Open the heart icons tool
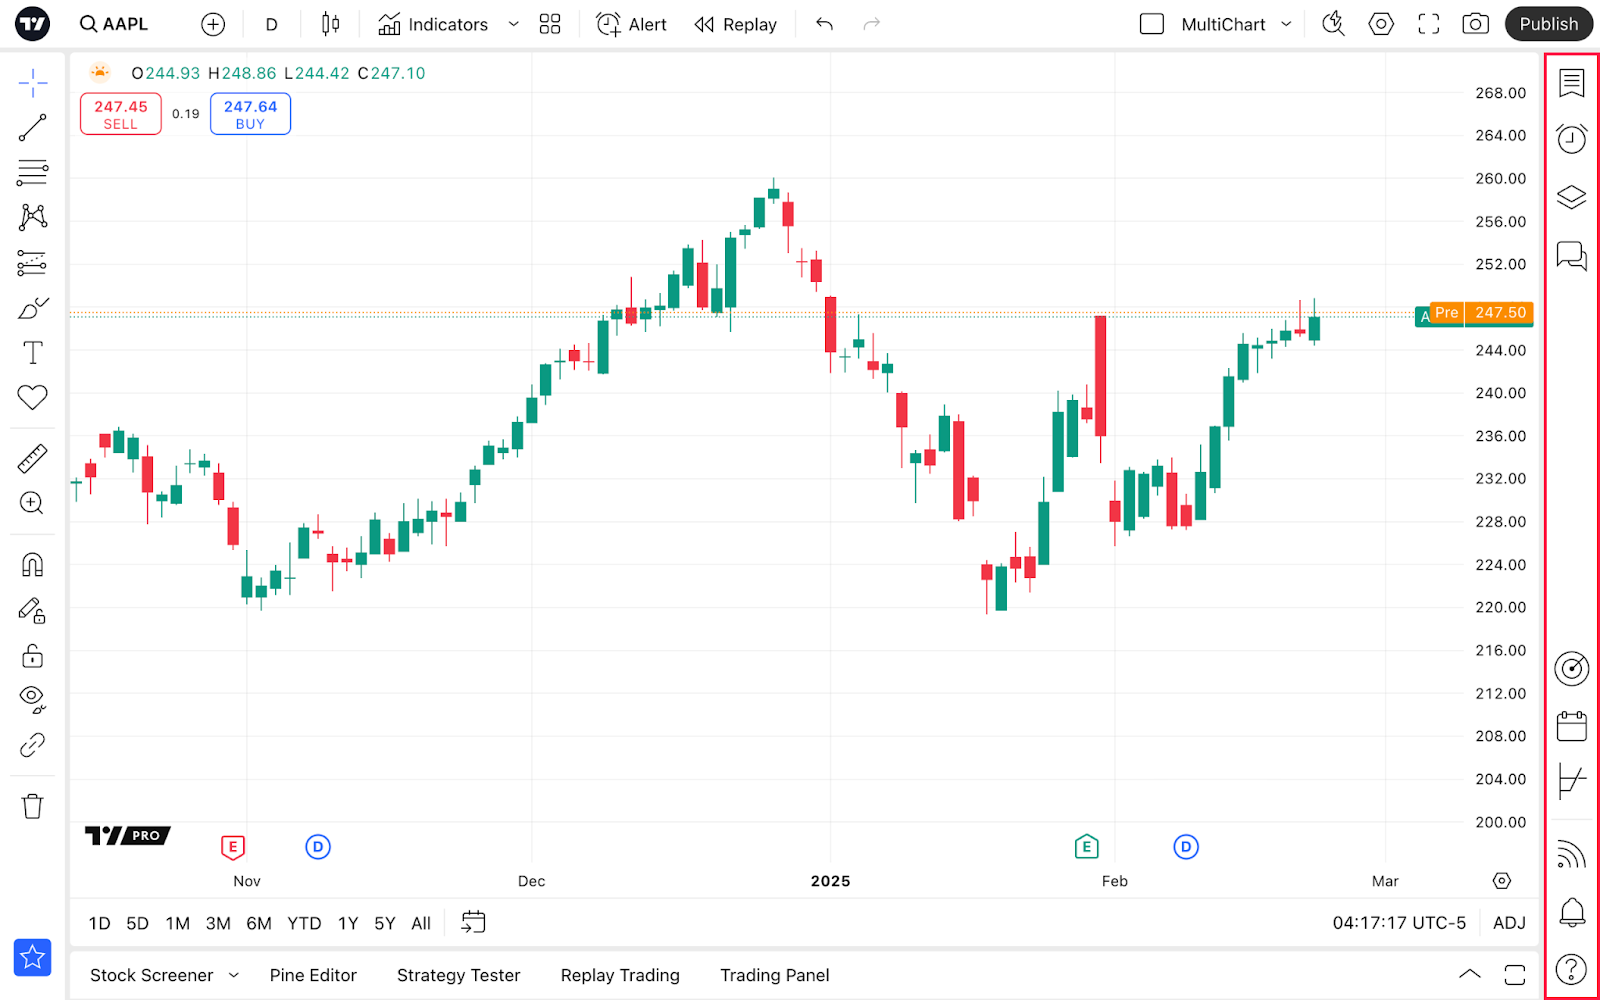The image size is (1600, 1000). point(32,397)
